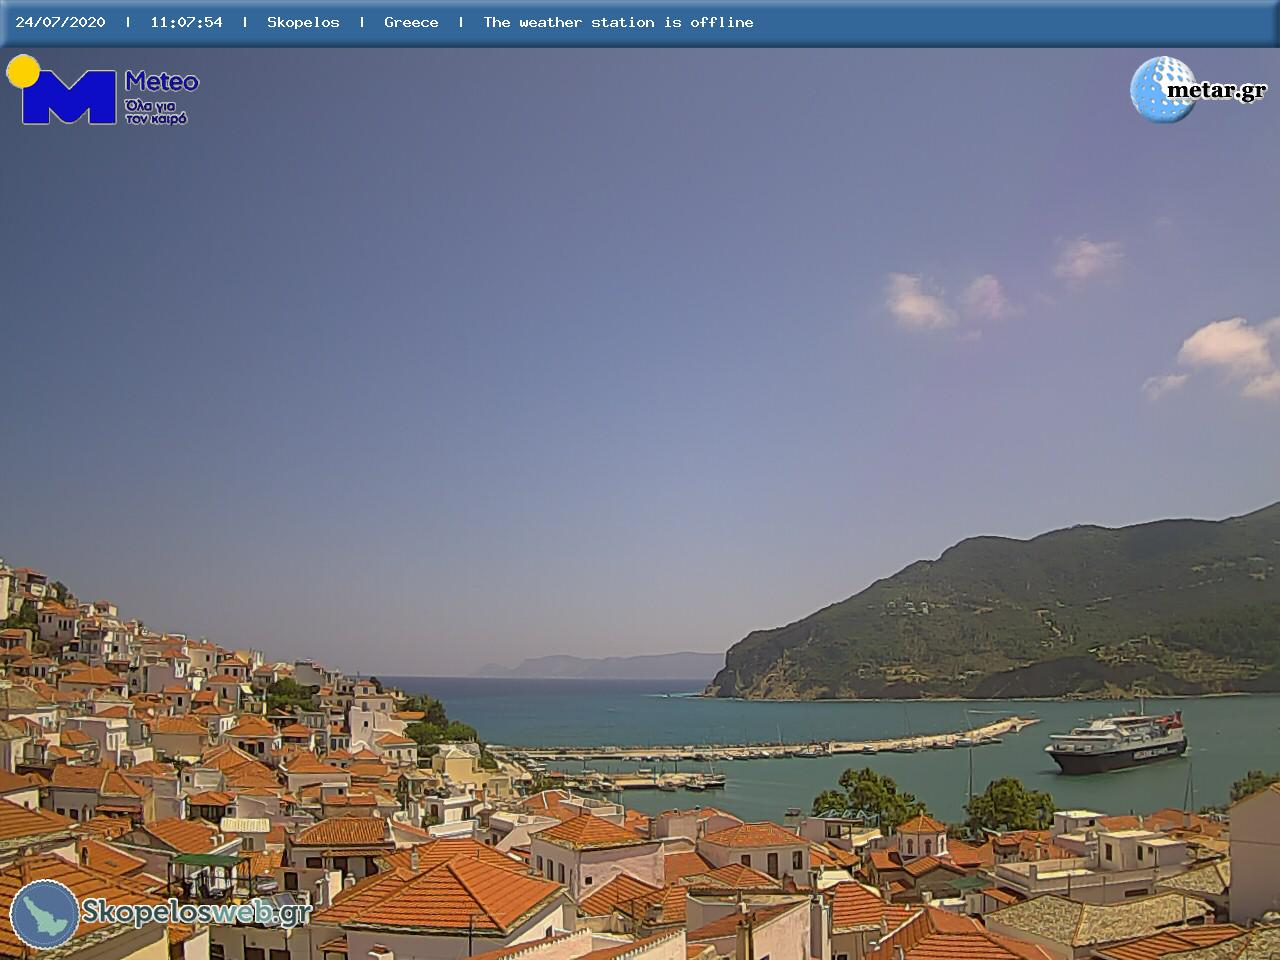The width and height of the screenshot is (1280, 960).
Task: Click the yellow sun on Meteo logo
Action: pyautogui.click(x=22, y=70)
